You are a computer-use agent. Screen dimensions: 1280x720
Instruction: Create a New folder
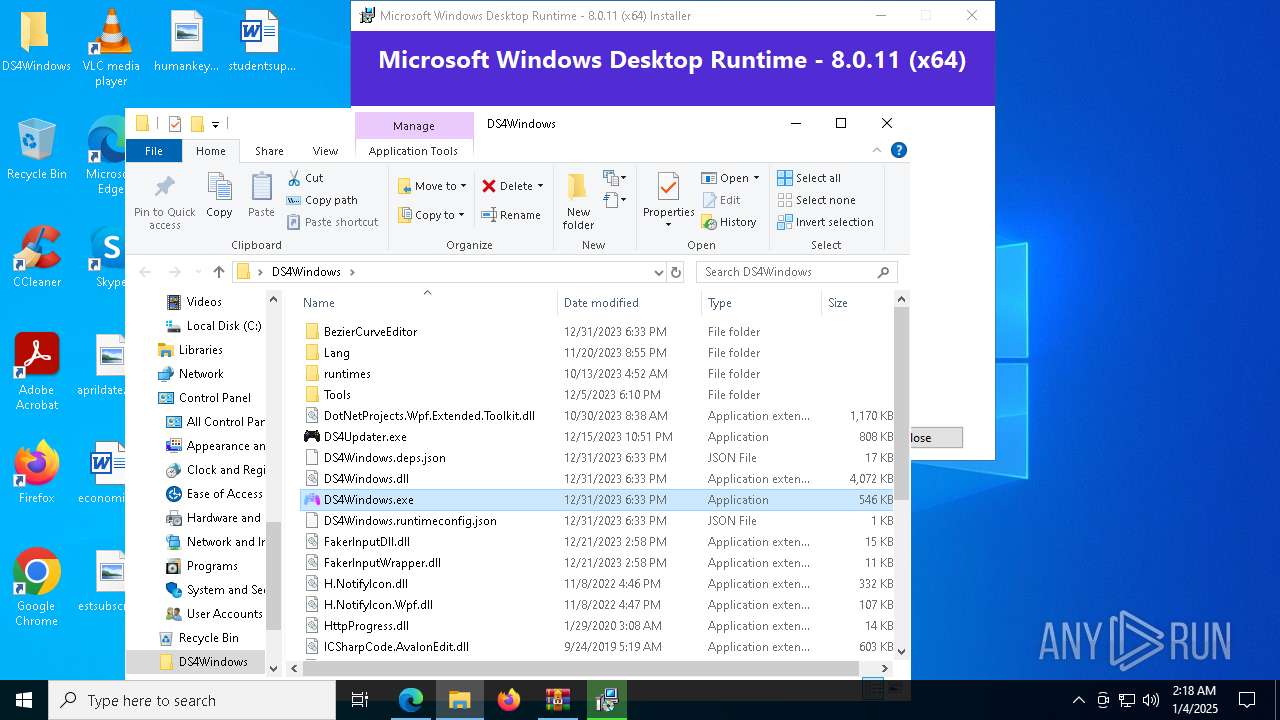click(x=578, y=201)
